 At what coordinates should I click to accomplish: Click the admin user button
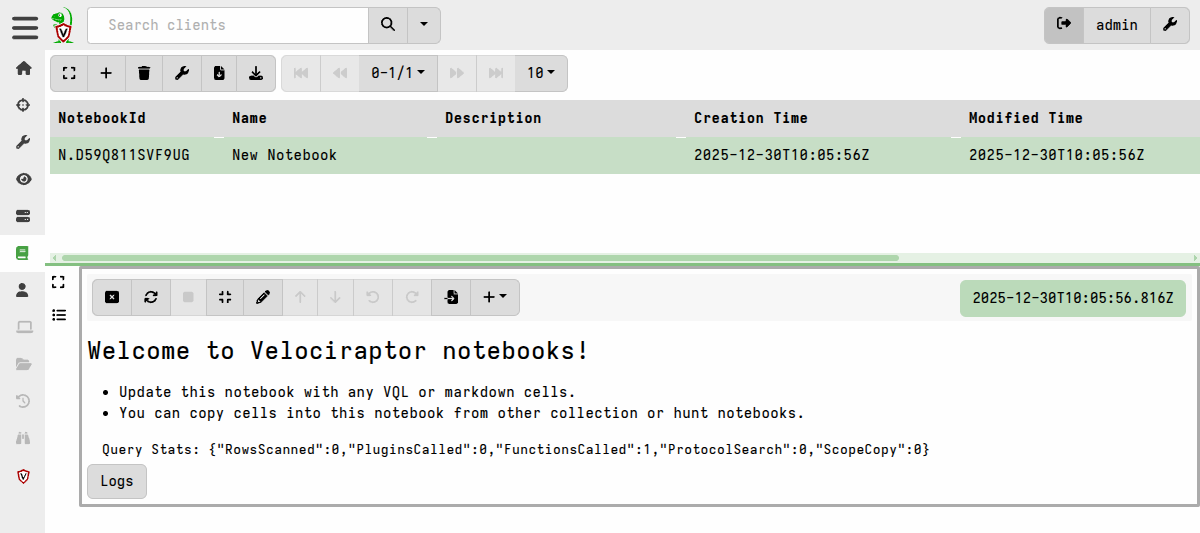coord(1116,25)
